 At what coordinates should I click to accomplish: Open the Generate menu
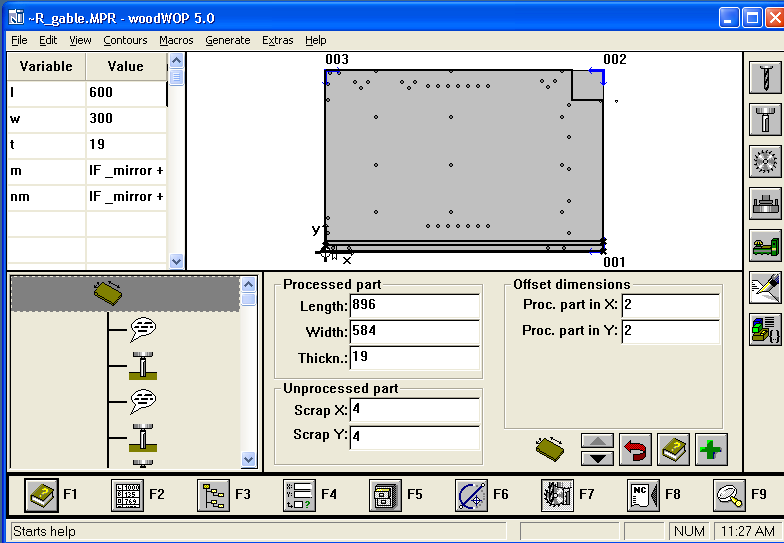tap(228, 40)
